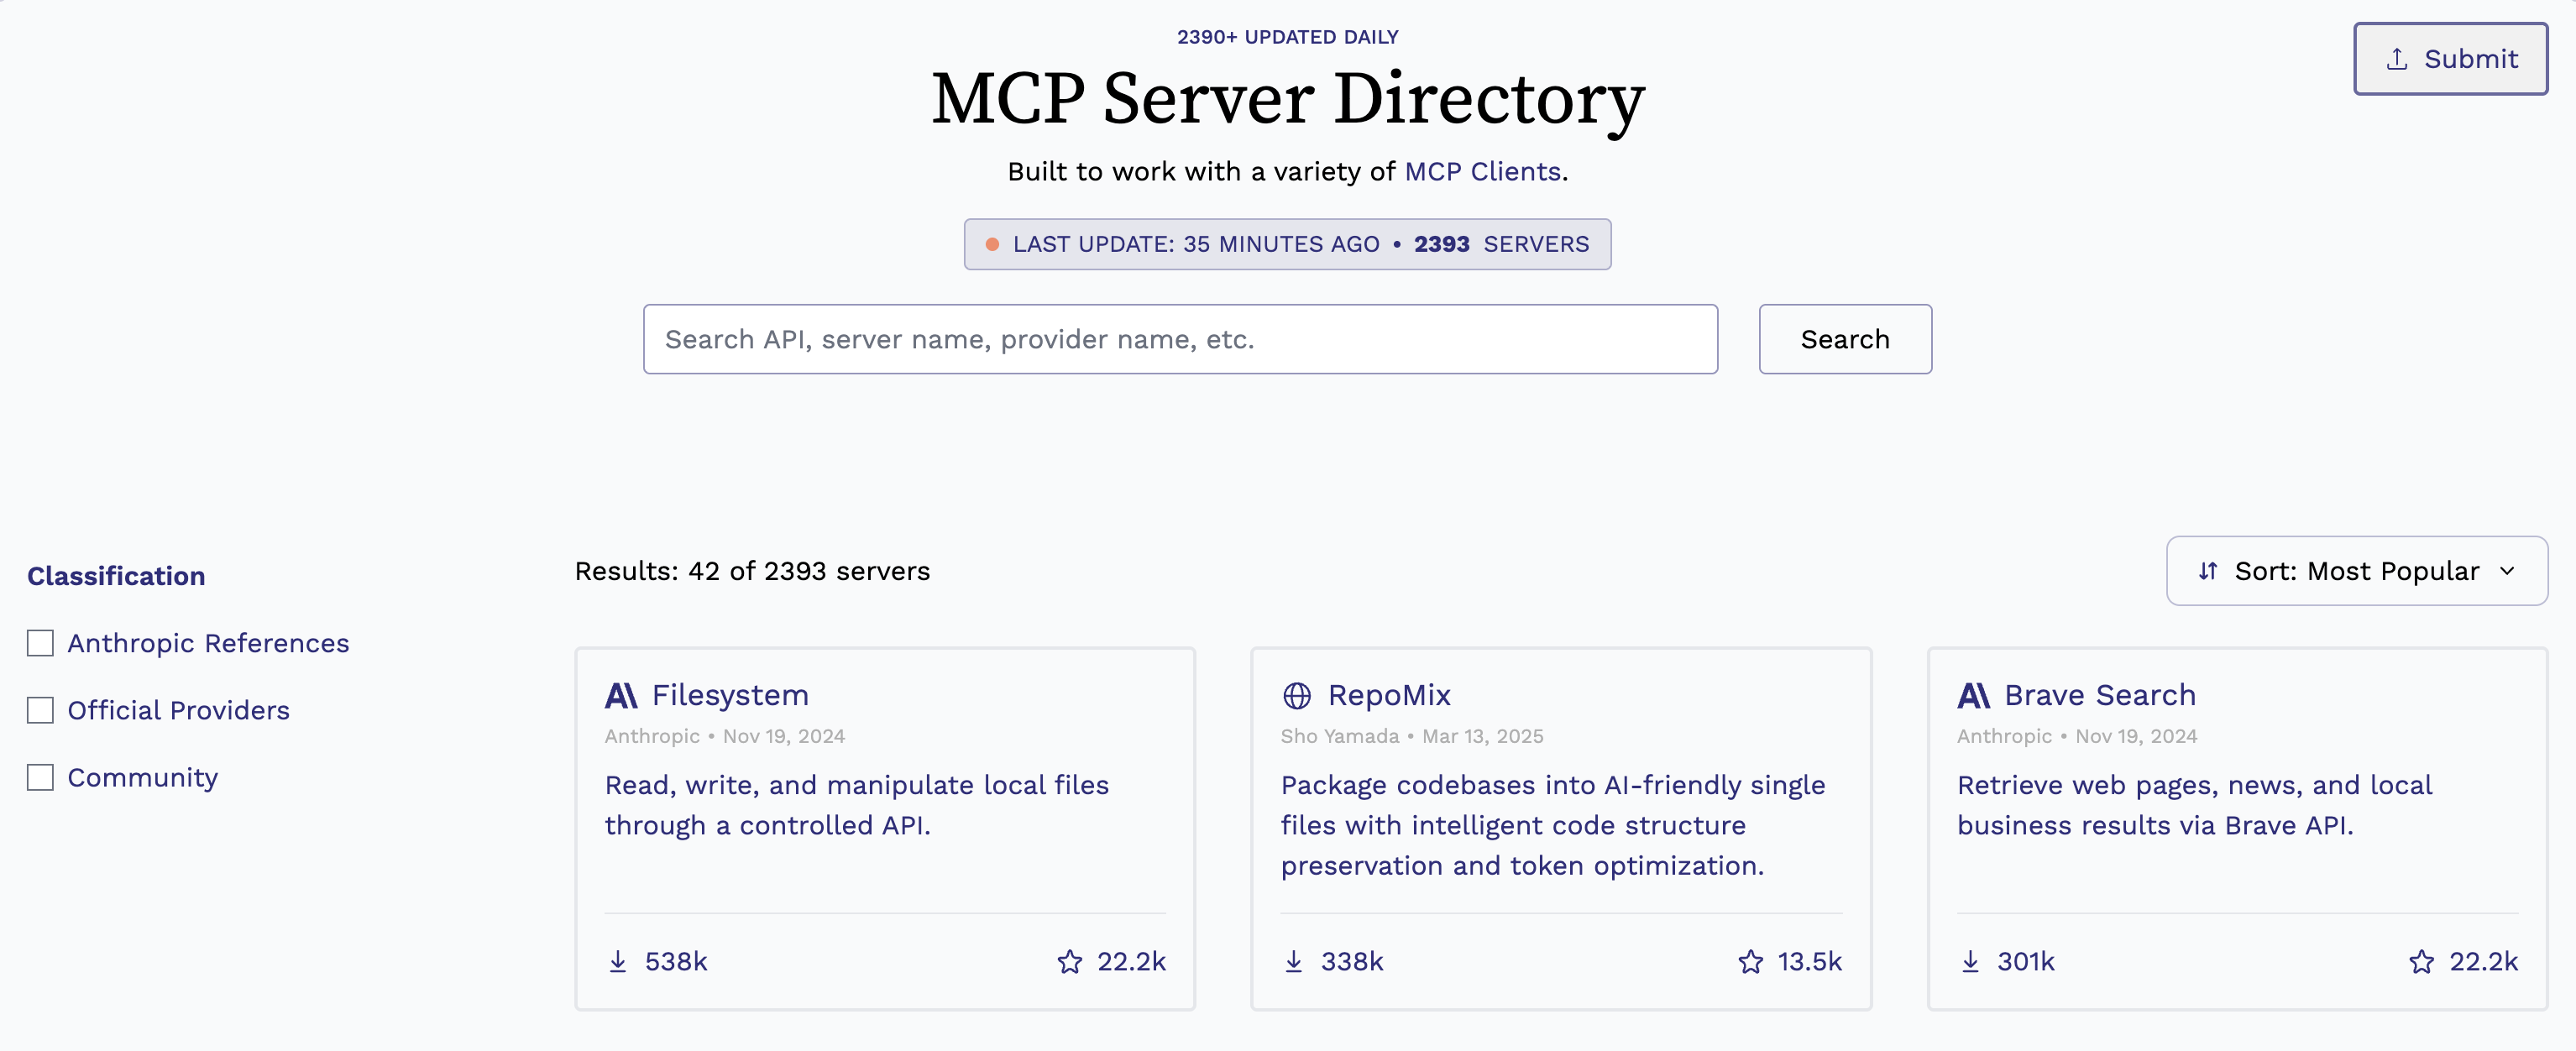
Task: Enable the Anthropic References filter checkbox
Action: click(x=40, y=643)
